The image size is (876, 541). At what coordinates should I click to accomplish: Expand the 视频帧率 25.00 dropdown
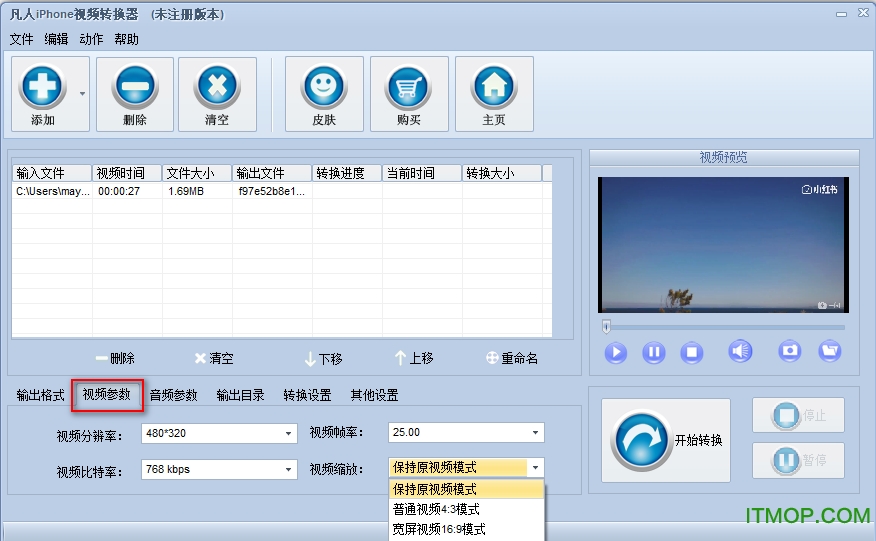pyautogui.click(x=535, y=433)
